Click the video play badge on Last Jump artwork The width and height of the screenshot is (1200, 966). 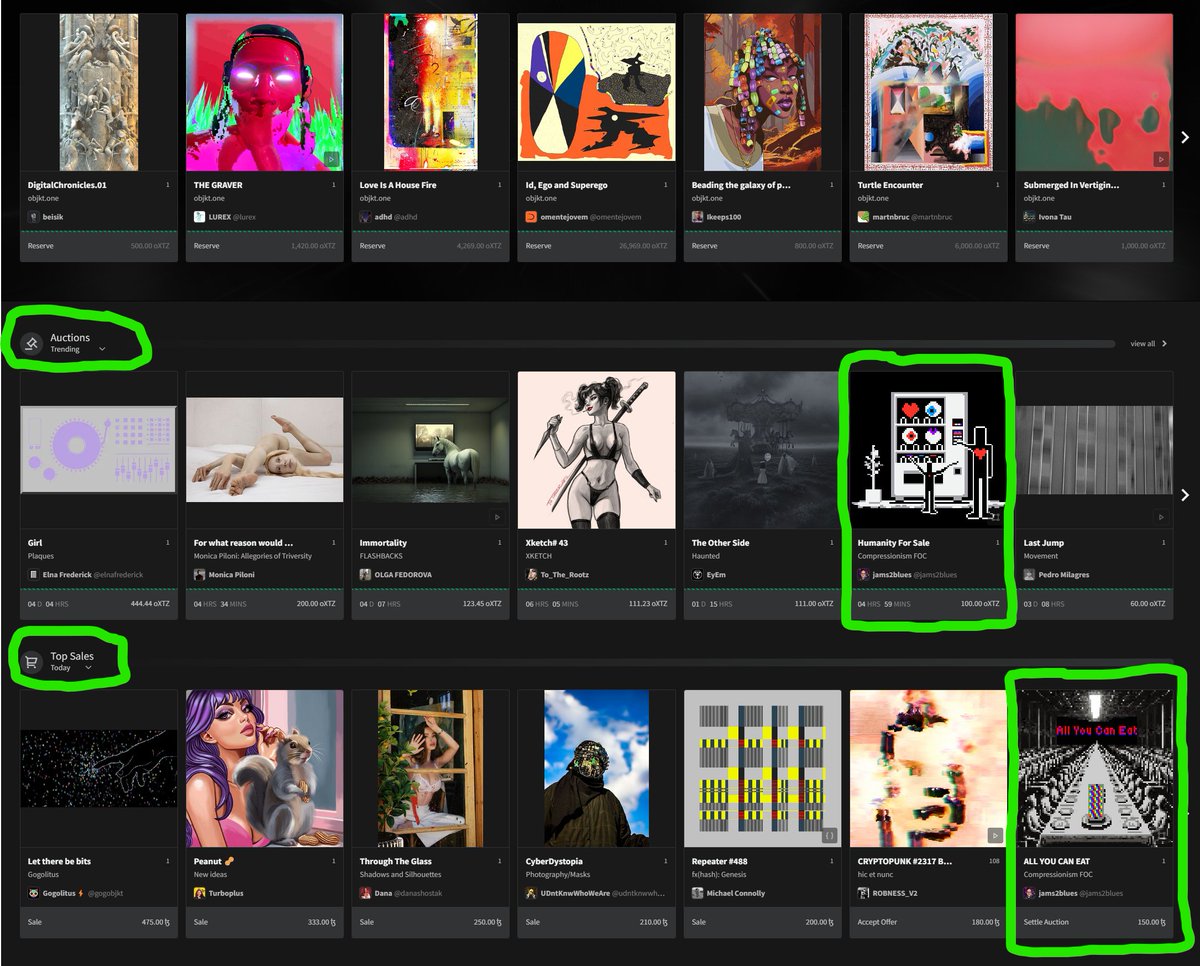click(x=1161, y=517)
